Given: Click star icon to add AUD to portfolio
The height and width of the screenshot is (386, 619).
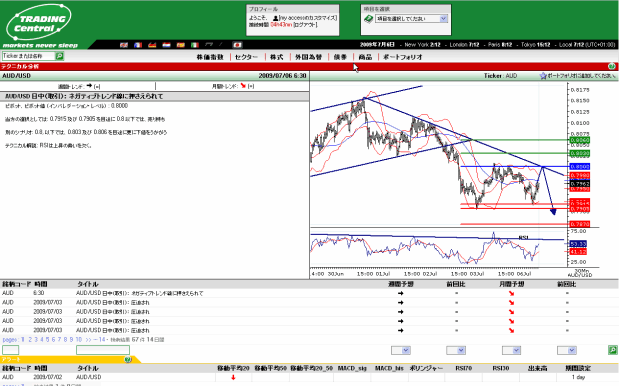Looking at the screenshot, I should (543, 76).
